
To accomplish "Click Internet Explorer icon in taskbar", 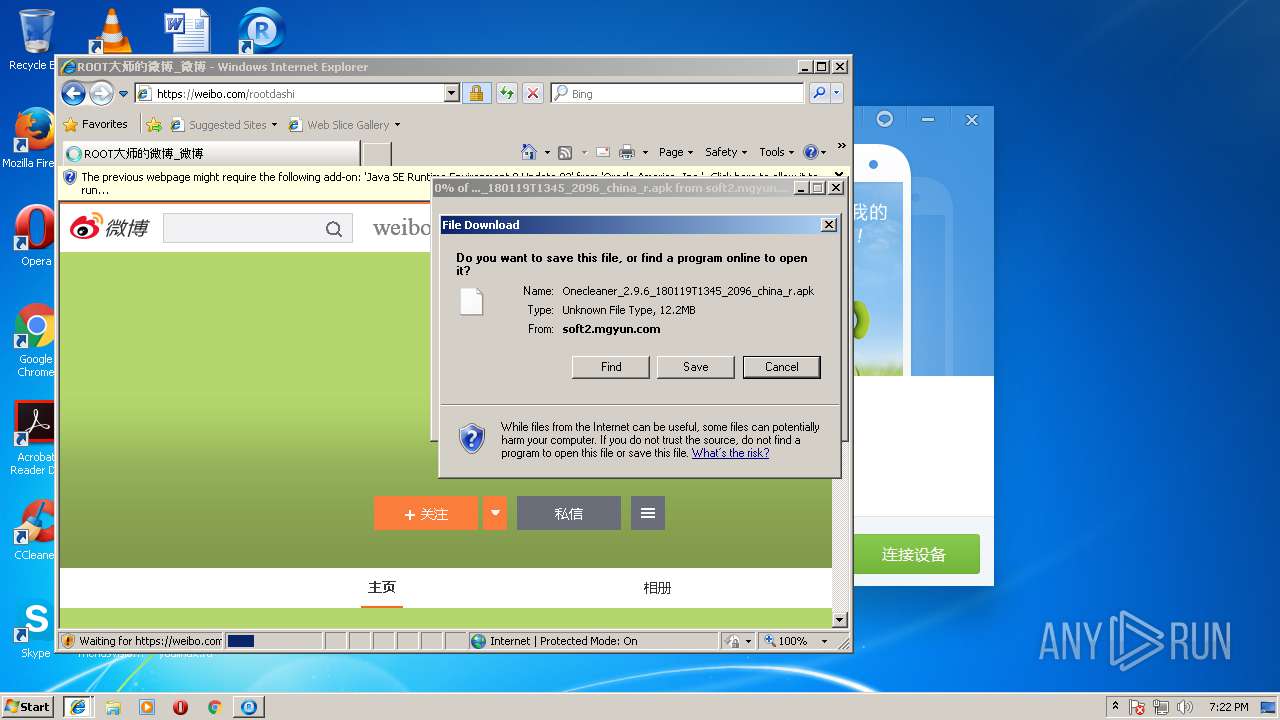I will (78, 706).
